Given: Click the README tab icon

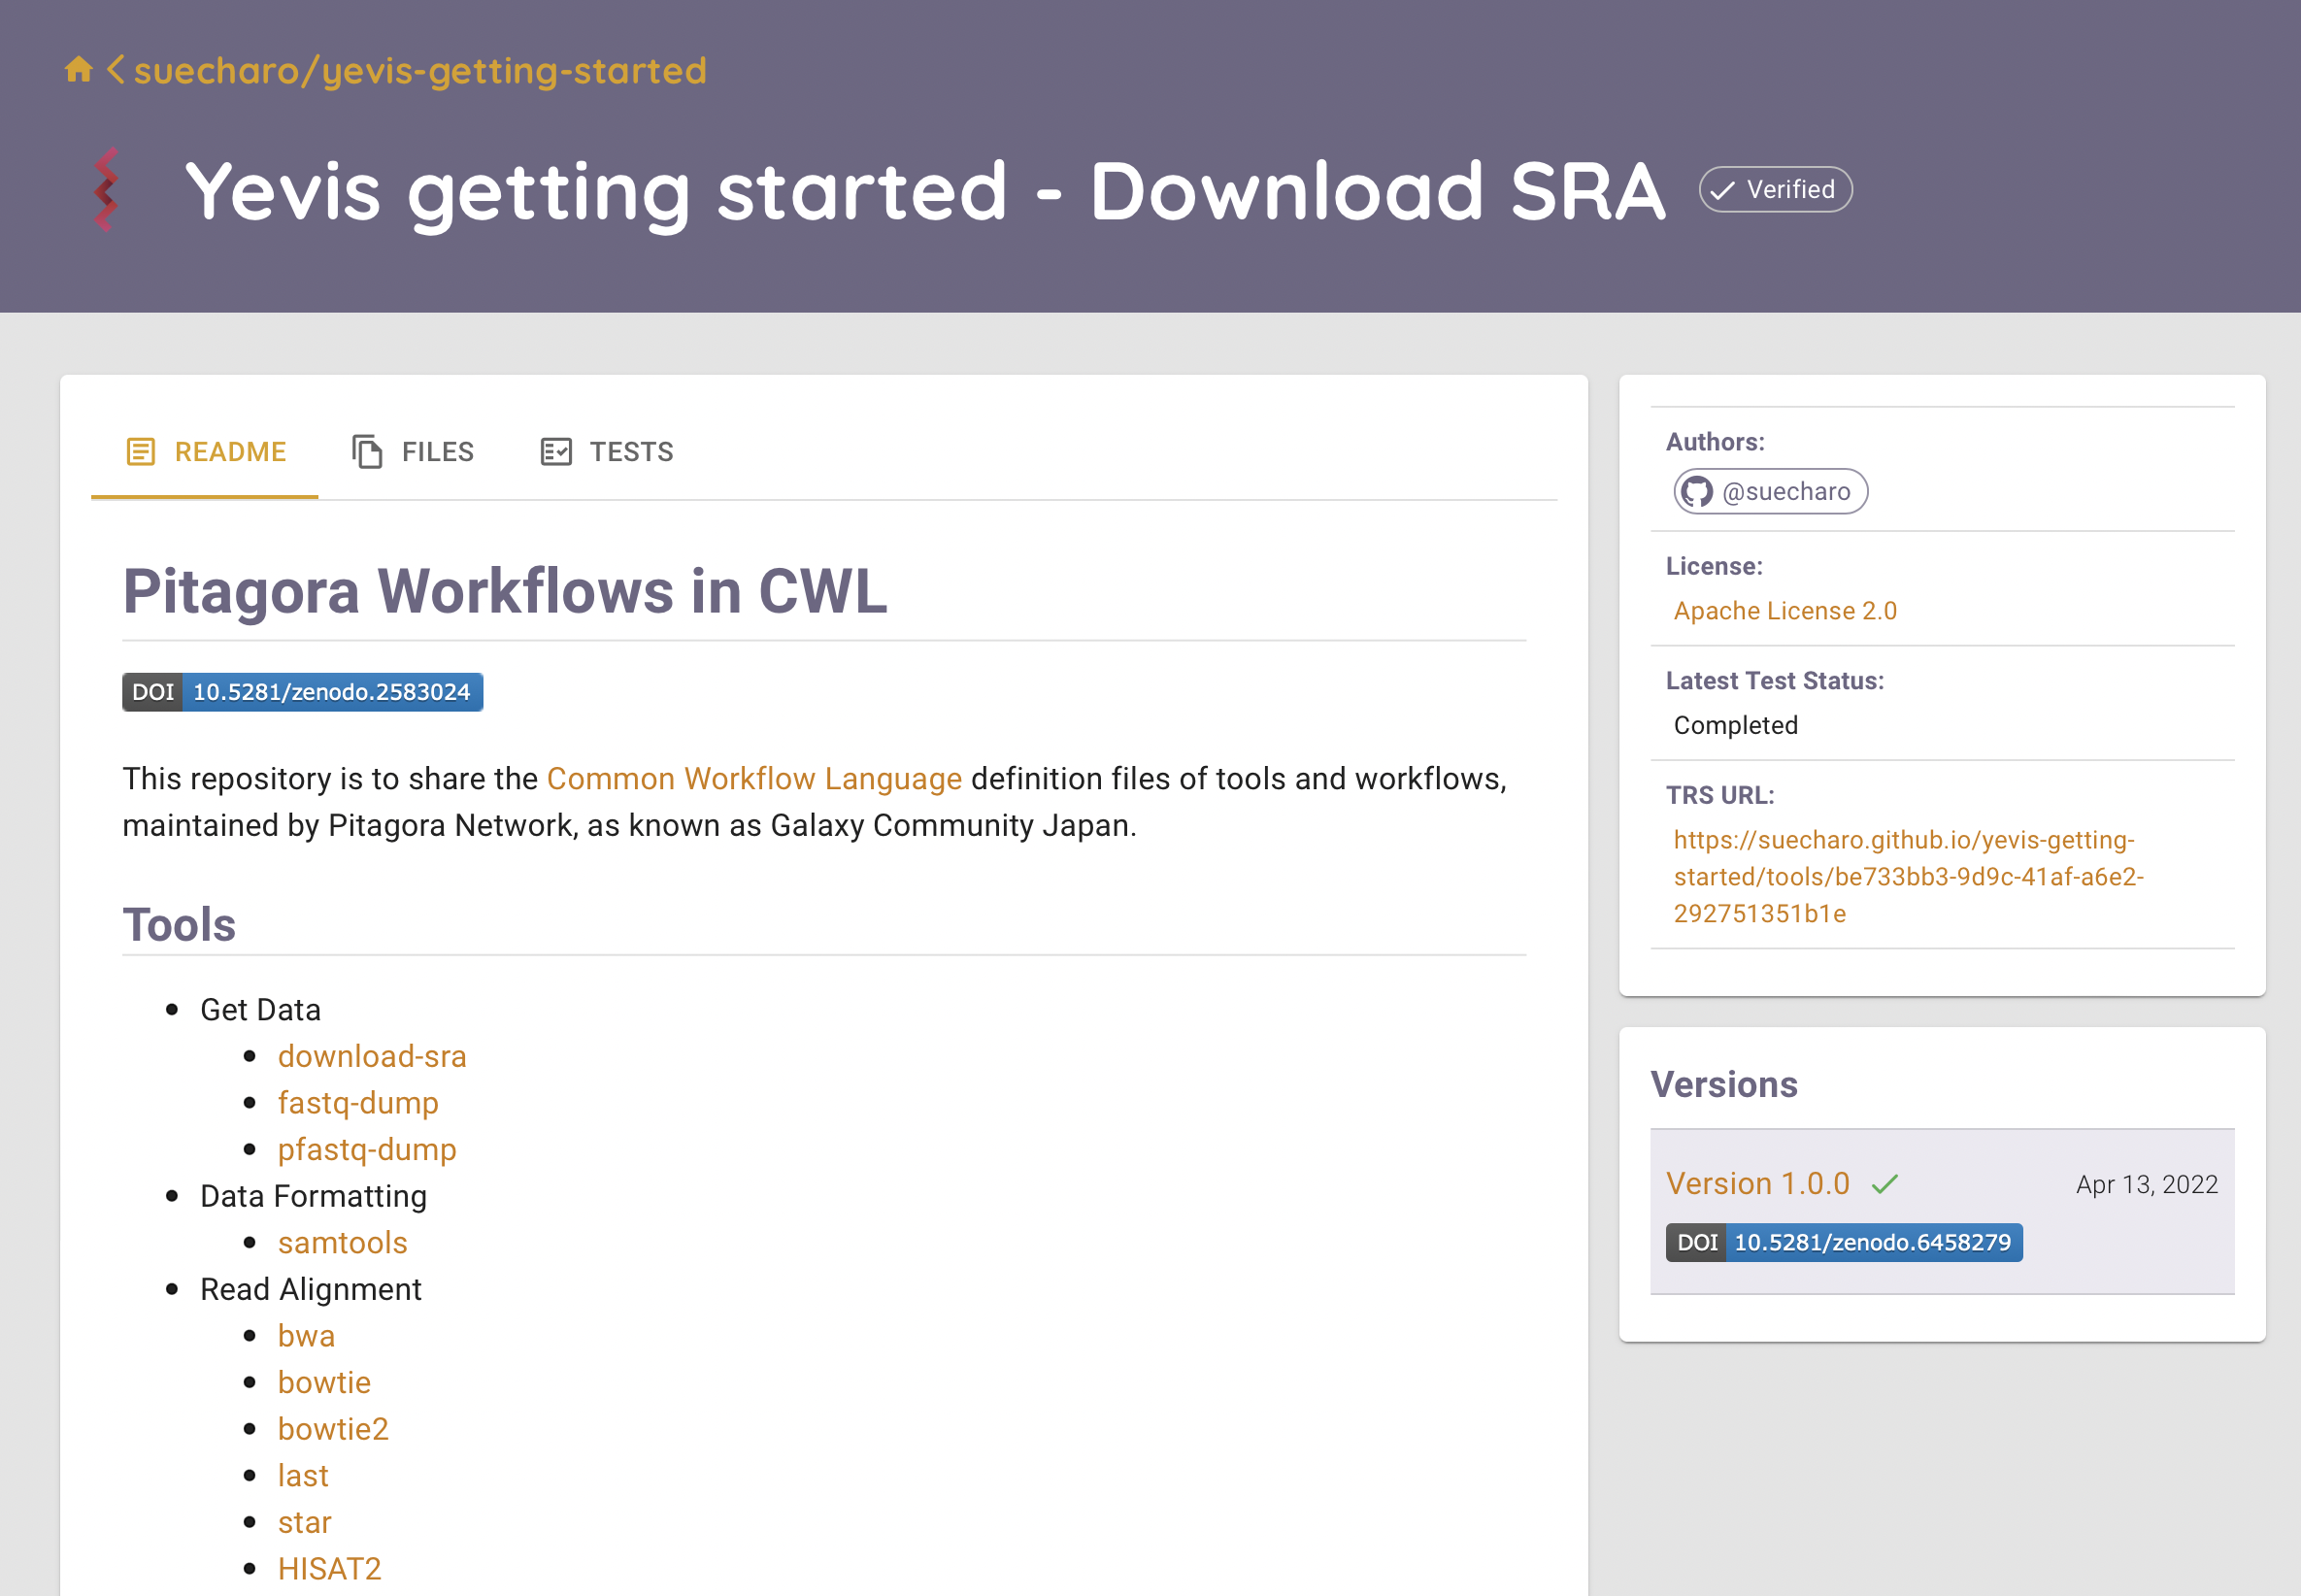Looking at the screenshot, I should pyautogui.click(x=141, y=452).
